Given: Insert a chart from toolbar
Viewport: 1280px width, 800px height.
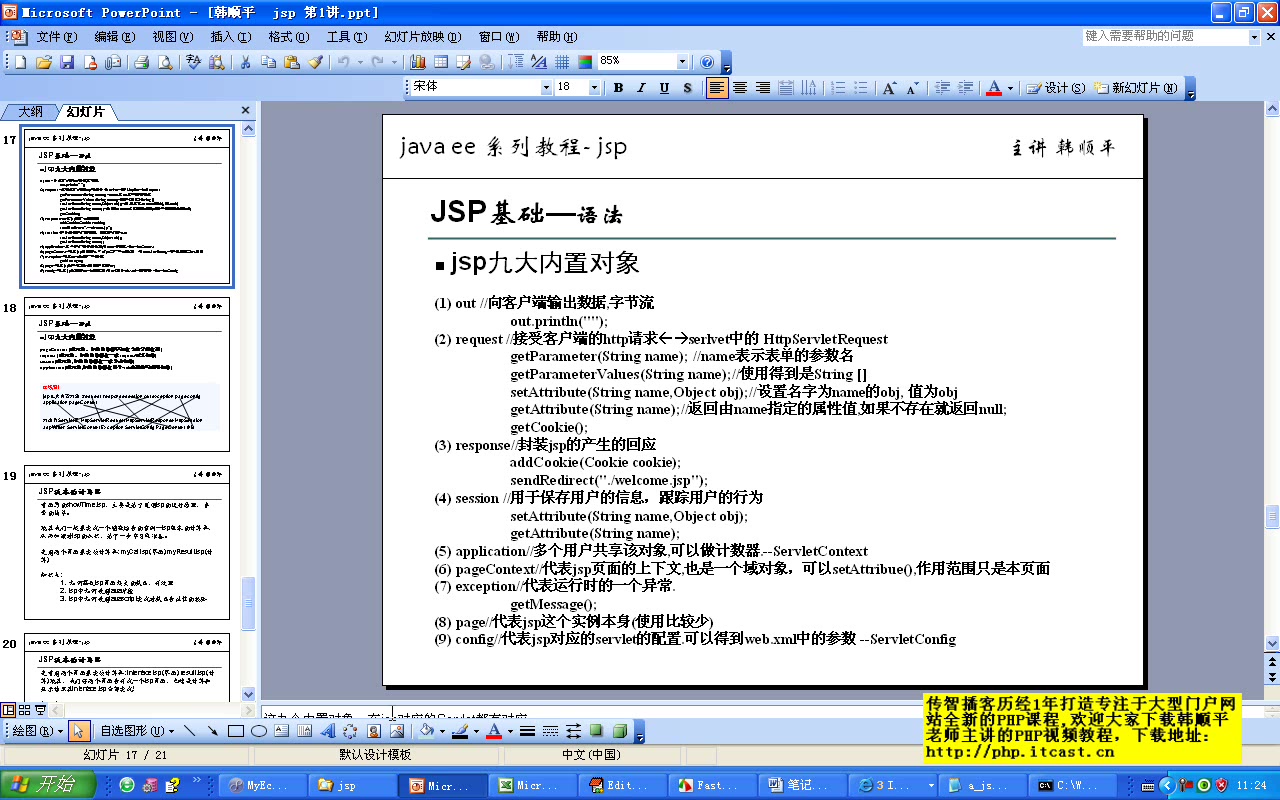Looking at the screenshot, I should pyautogui.click(x=418, y=62).
